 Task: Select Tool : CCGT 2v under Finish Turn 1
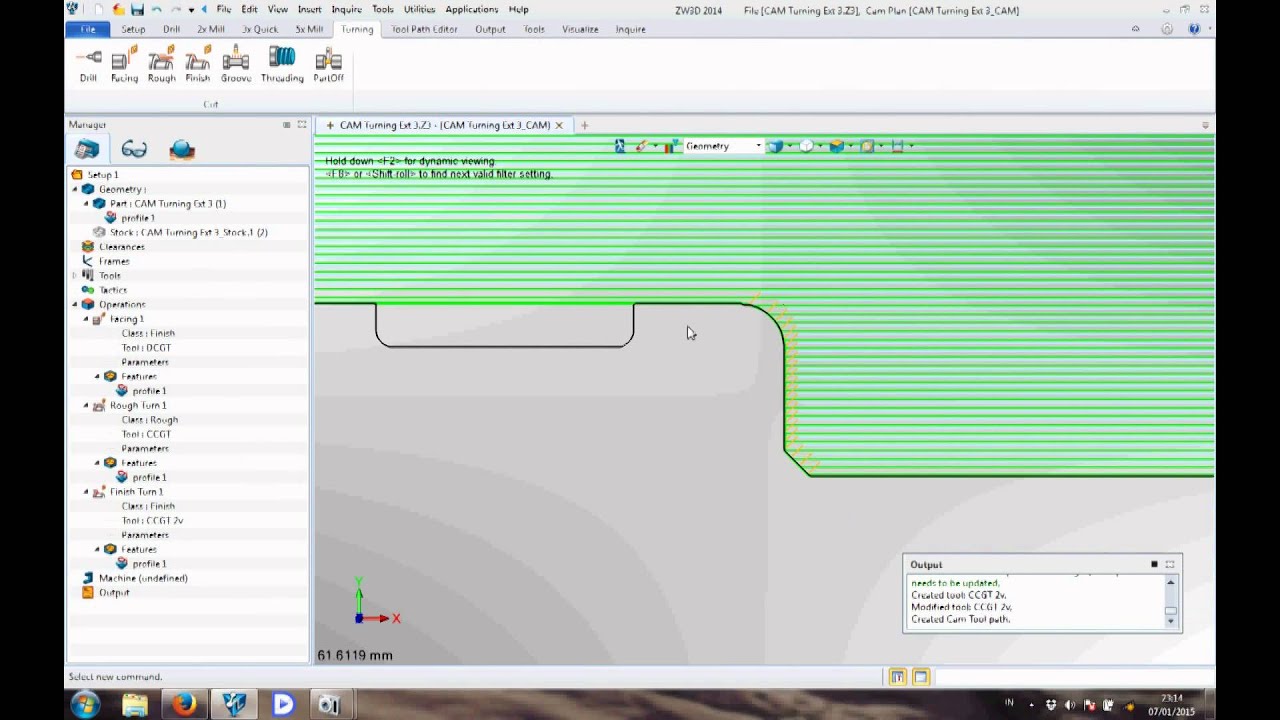tap(152, 521)
